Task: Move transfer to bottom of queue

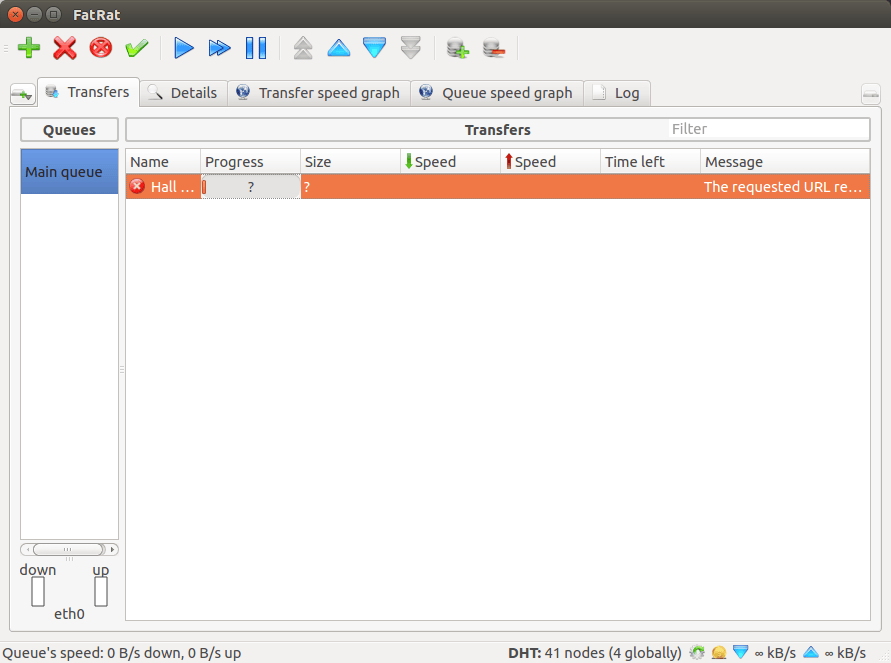Action: tap(410, 48)
